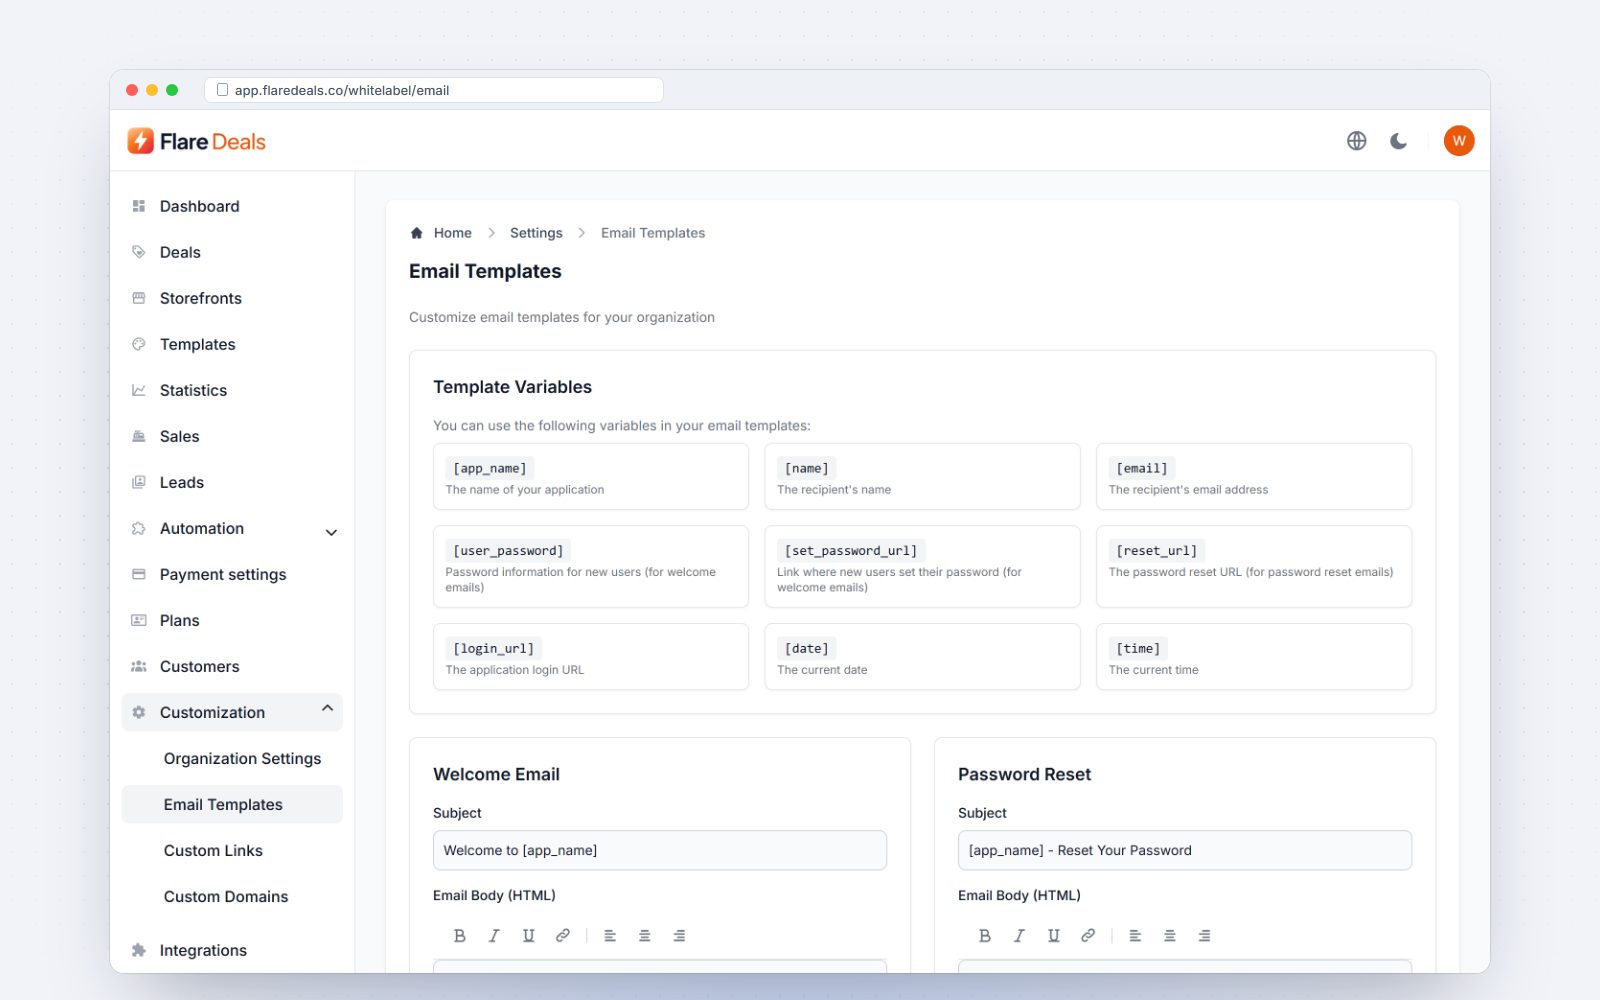Open the language globe icon

1356,141
